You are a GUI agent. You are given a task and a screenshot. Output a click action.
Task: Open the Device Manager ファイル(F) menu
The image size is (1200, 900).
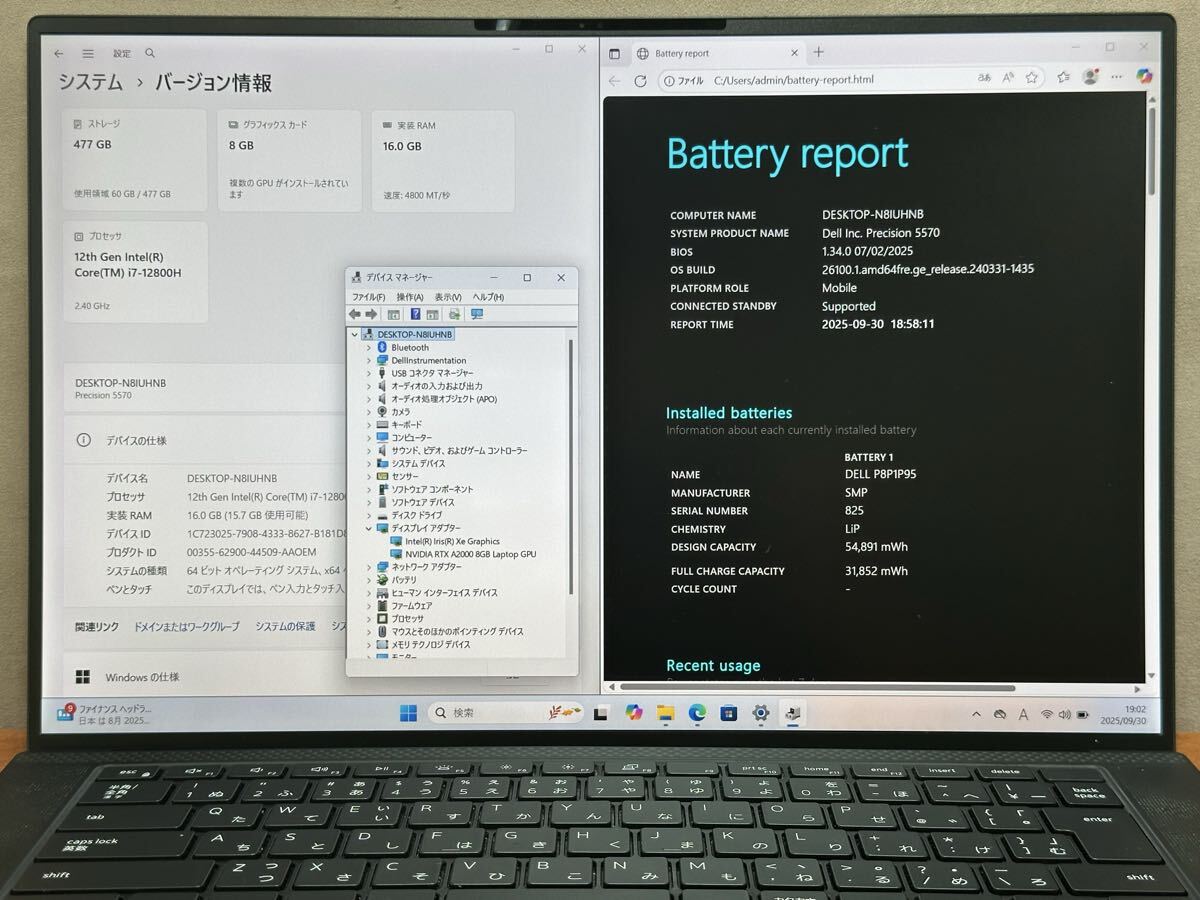coord(368,297)
